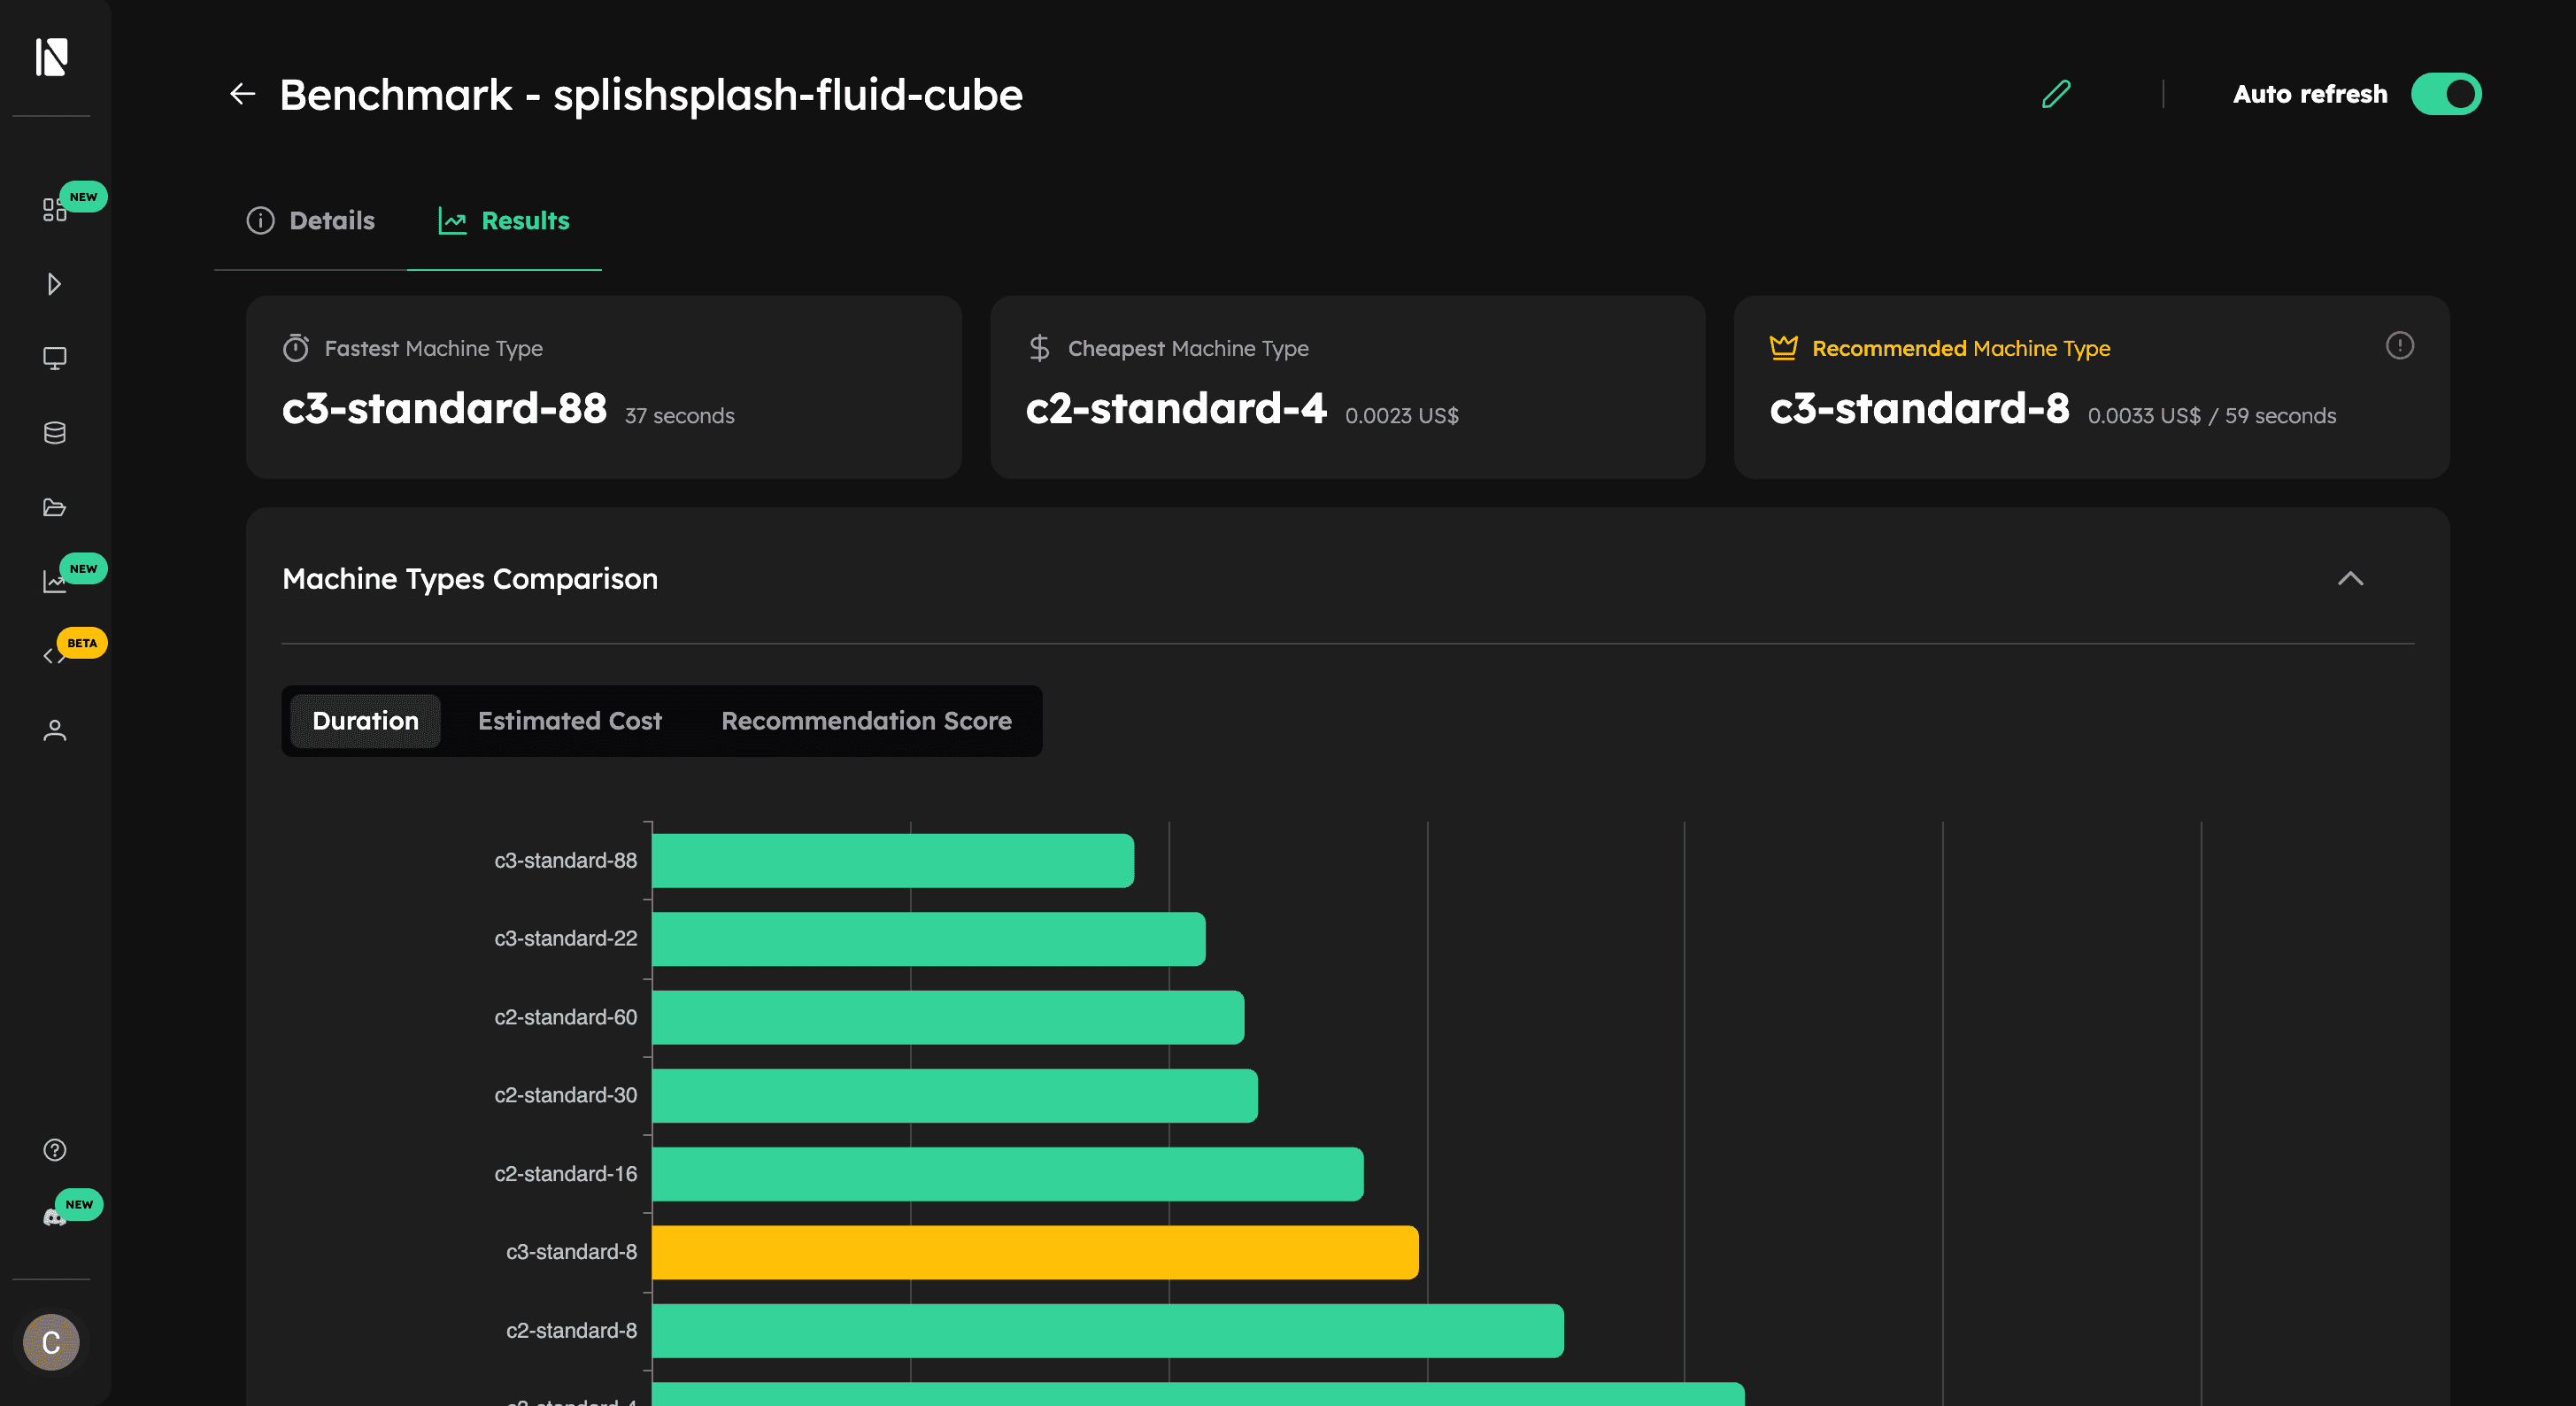Switch to the Details tab
The height and width of the screenshot is (1406, 2576).
click(311, 221)
